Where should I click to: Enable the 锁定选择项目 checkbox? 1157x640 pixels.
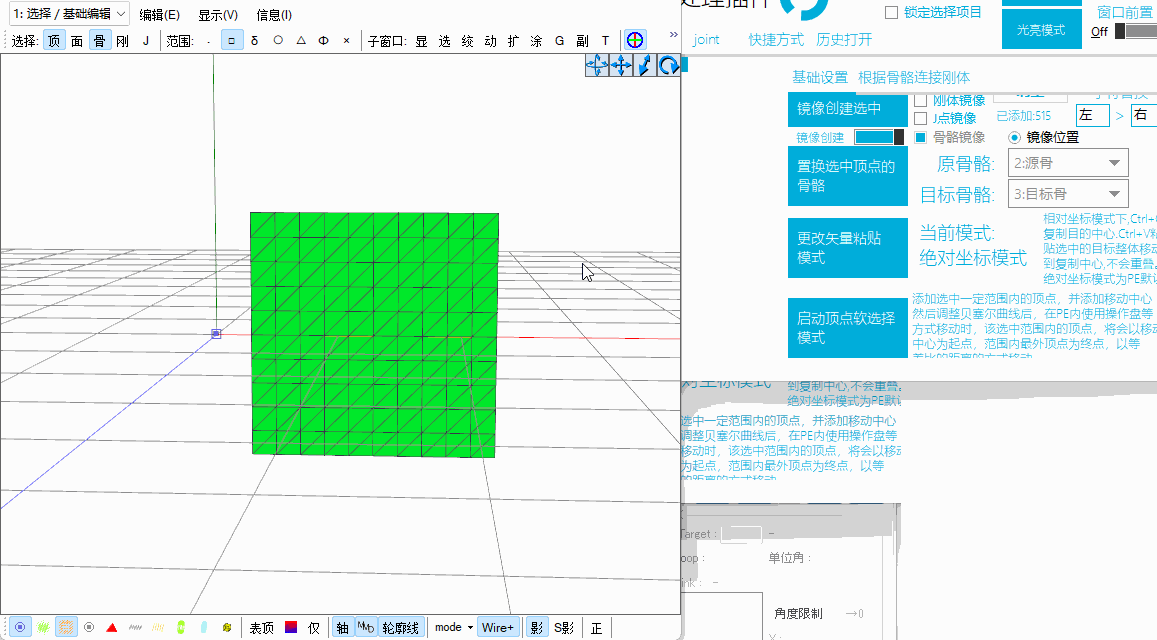click(891, 12)
